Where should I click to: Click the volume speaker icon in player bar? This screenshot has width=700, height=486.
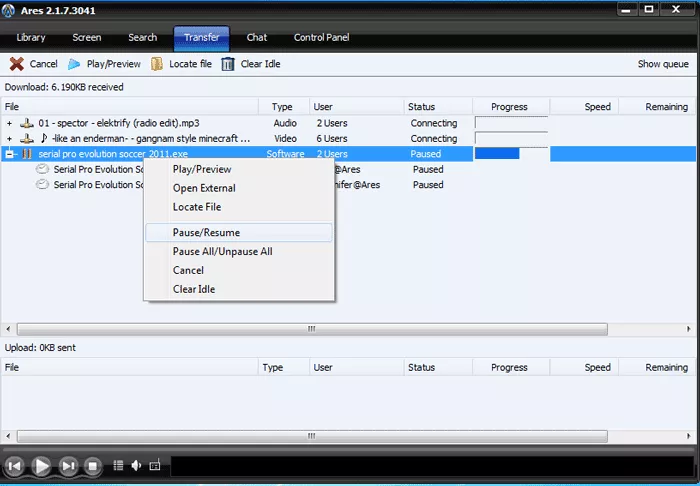click(136, 465)
